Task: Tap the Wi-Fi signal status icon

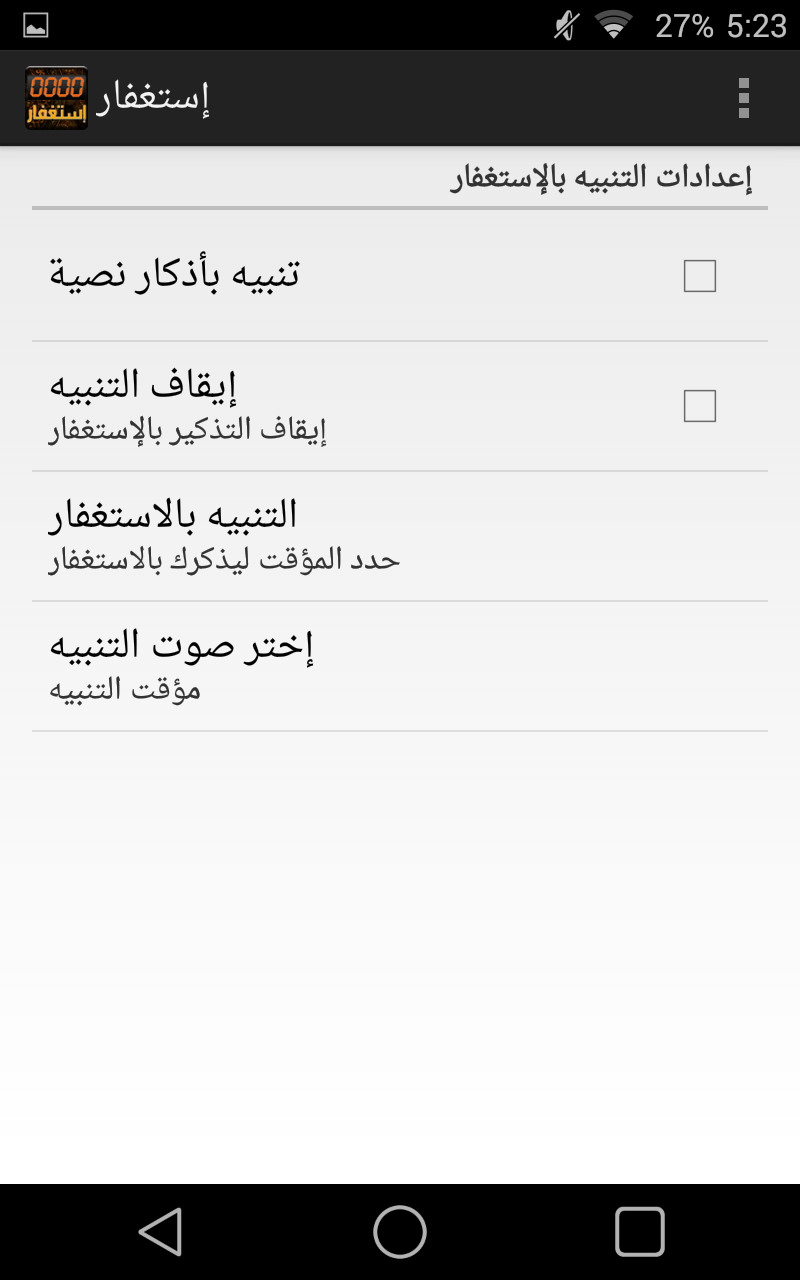Action: point(613,26)
